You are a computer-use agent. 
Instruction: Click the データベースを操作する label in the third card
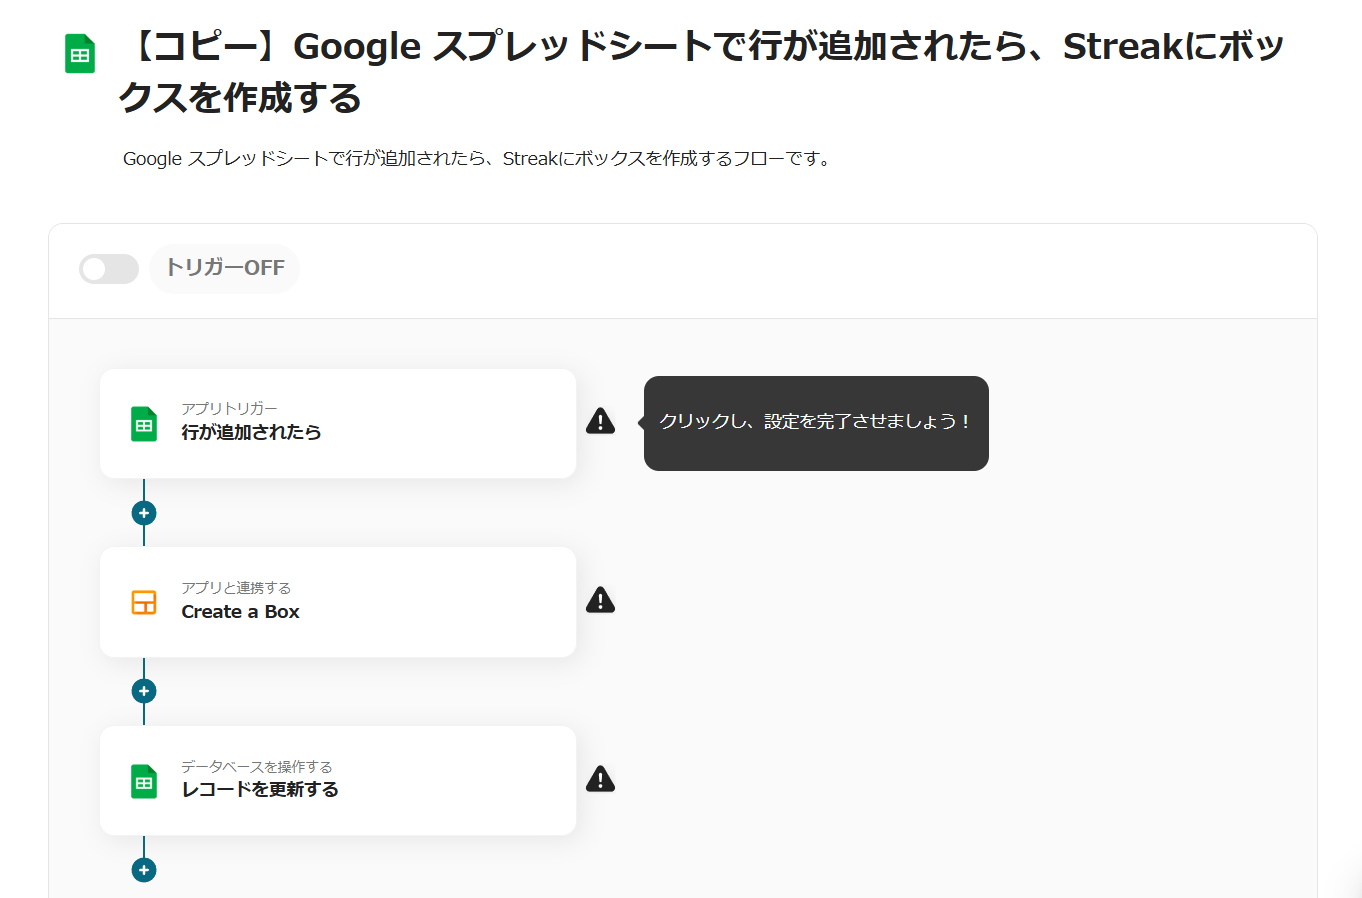(256, 766)
